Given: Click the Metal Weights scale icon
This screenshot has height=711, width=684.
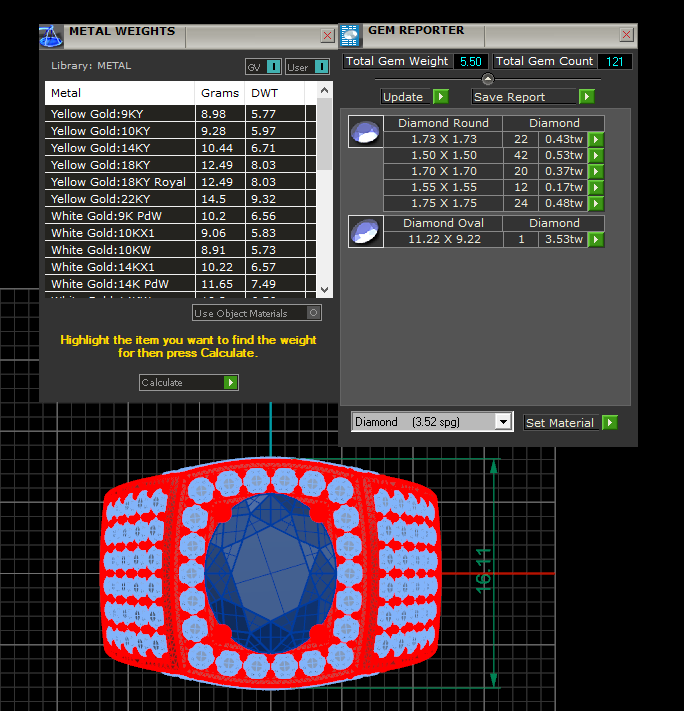Looking at the screenshot, I should [51, 36].
